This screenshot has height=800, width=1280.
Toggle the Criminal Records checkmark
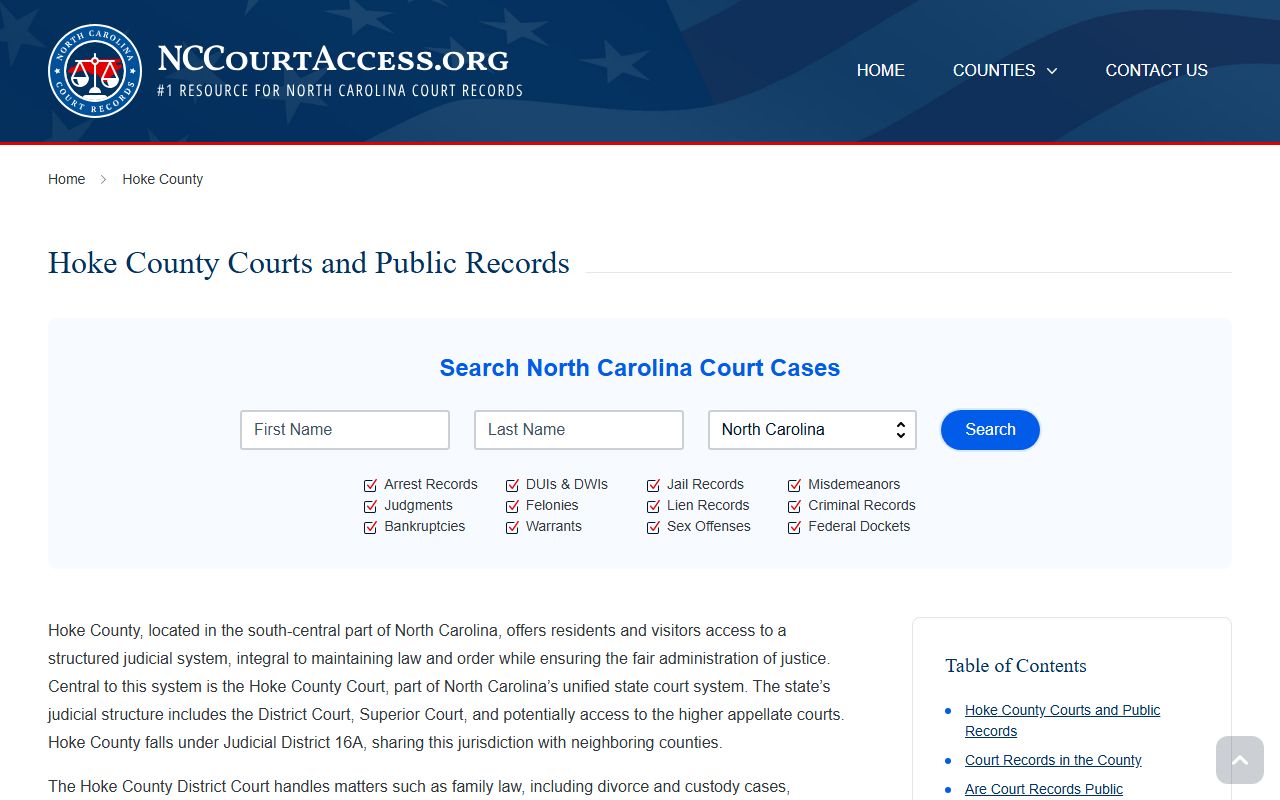coord(794,506)
